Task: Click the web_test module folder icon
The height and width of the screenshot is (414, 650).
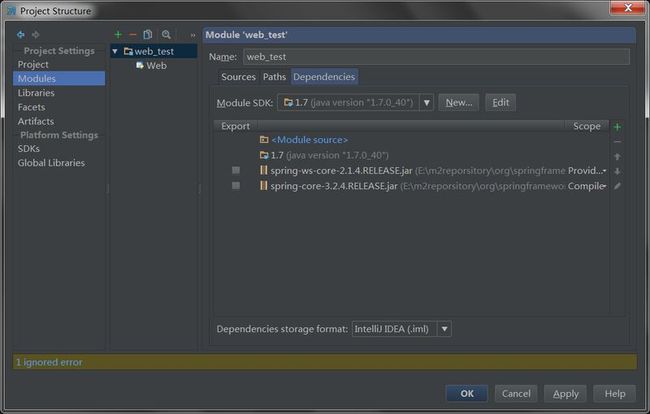Action: pyautogui.click(x=129, y=51)
